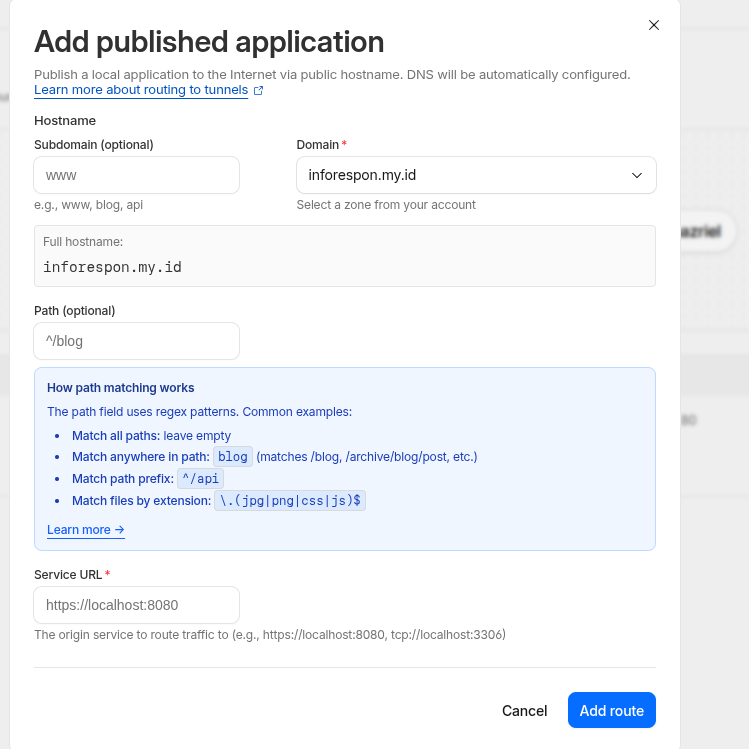Focus the Service URL input field
Viewport: 749px width, 749px height.
point(137,605)
